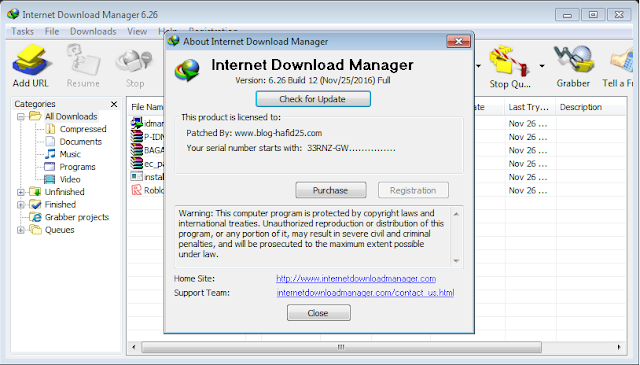Click the Patched By text line
The image size is (640, 365).
point(254,133)
